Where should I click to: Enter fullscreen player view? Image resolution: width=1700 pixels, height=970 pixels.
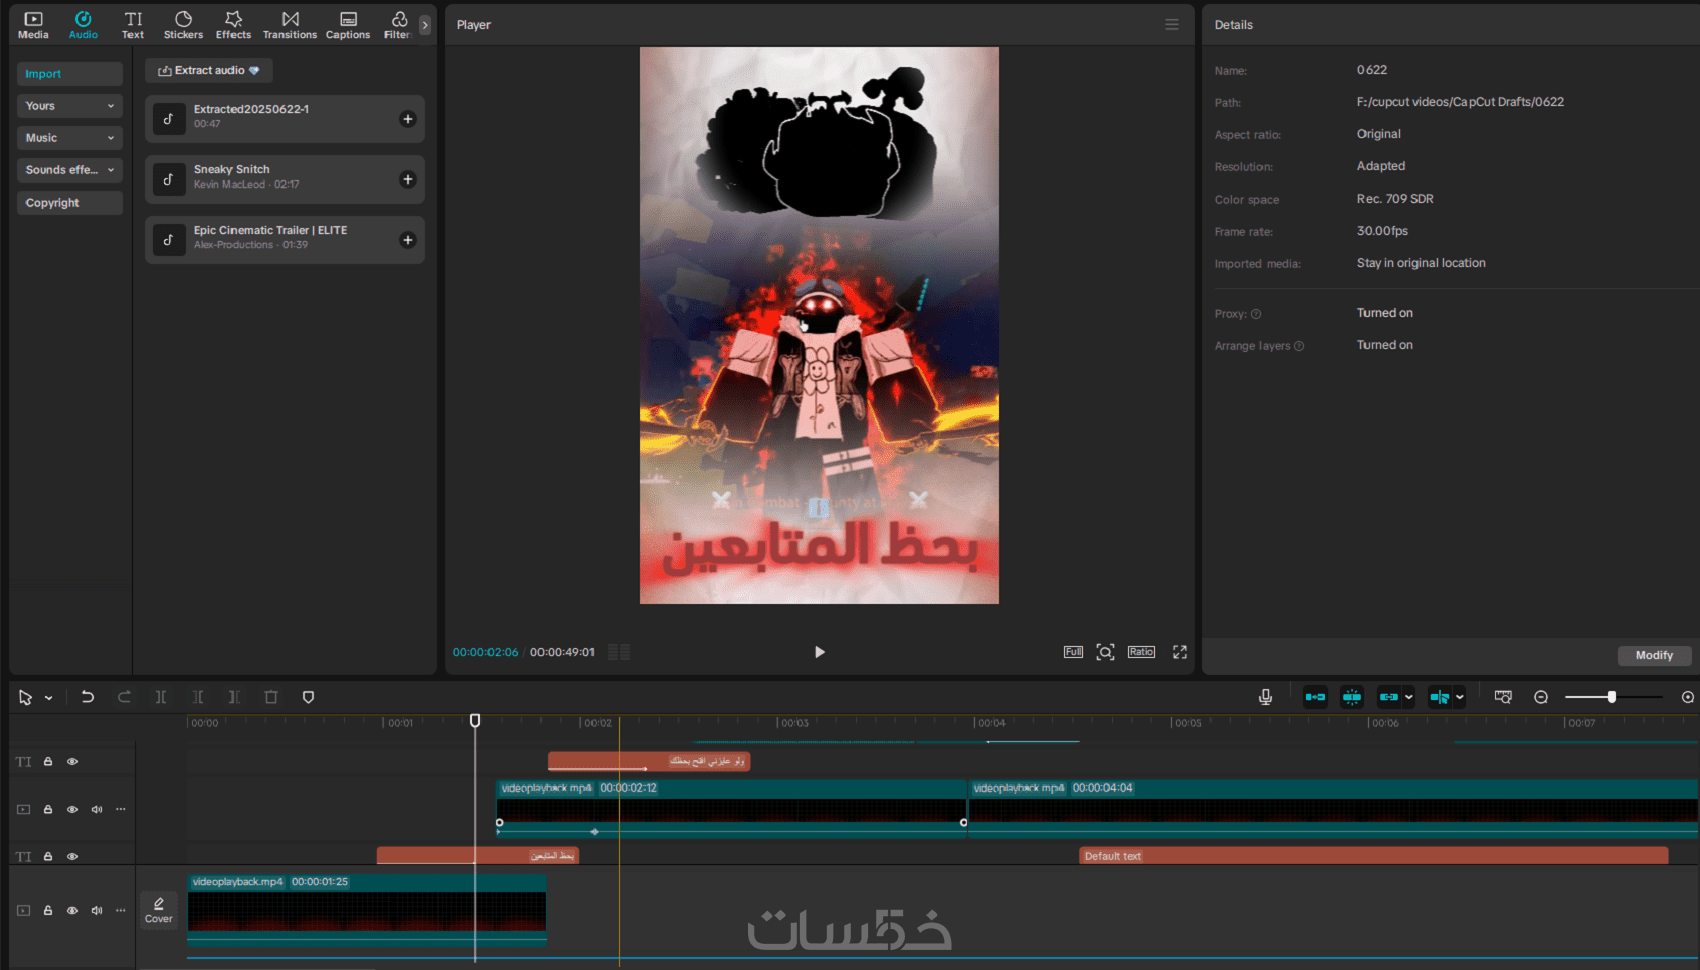tap(1180, 652)
